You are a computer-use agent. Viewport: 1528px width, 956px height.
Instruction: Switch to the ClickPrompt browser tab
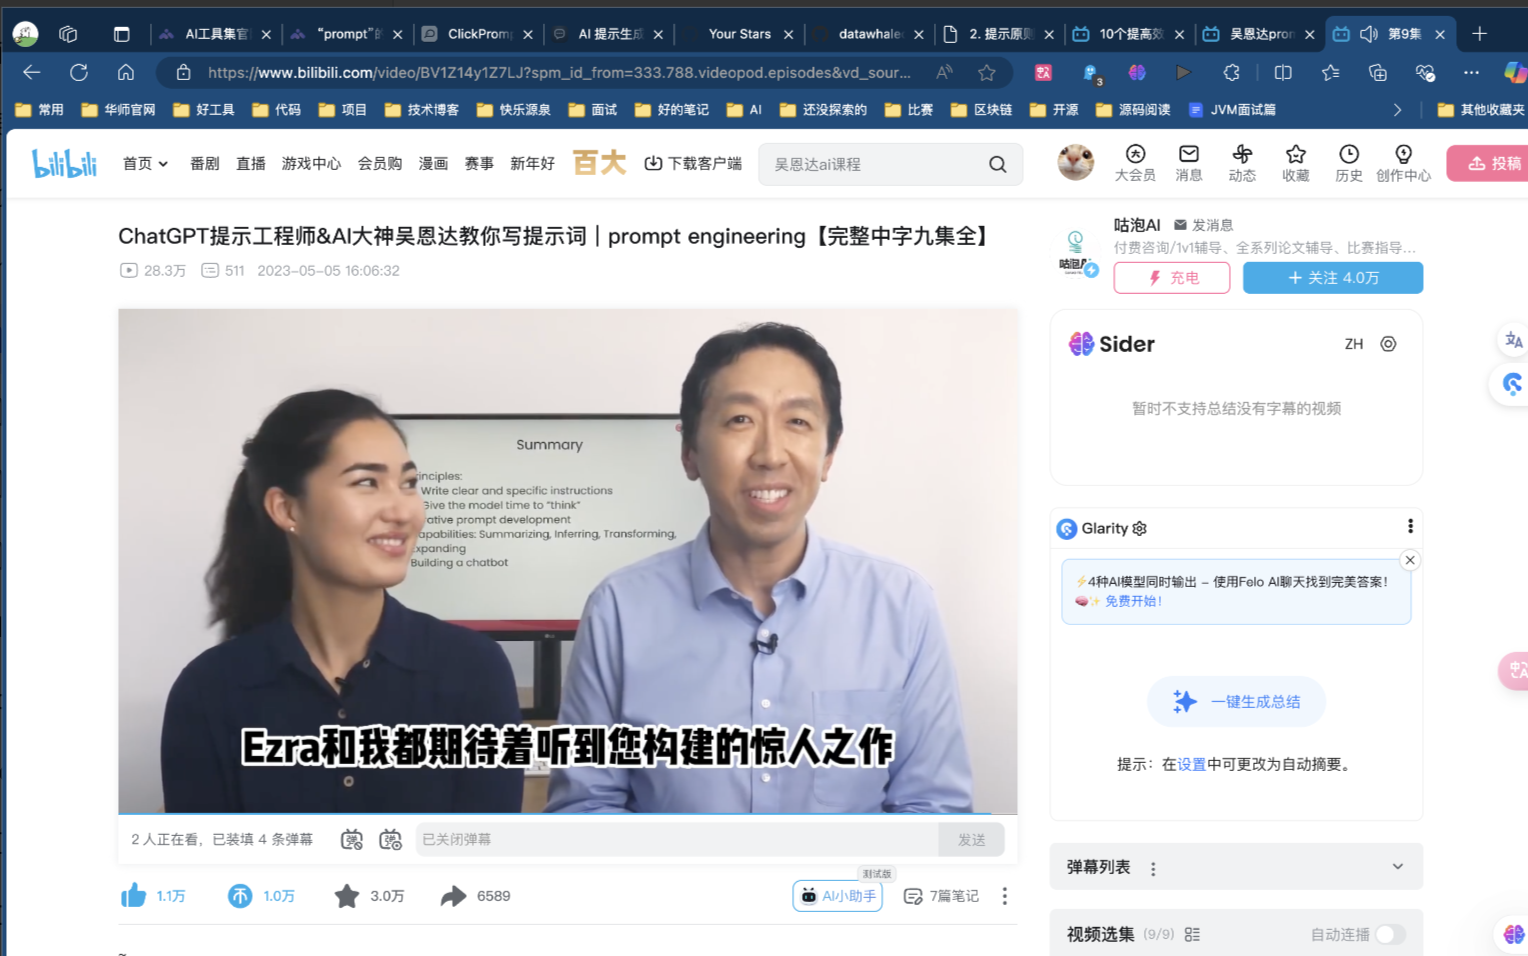coord(478,34)
